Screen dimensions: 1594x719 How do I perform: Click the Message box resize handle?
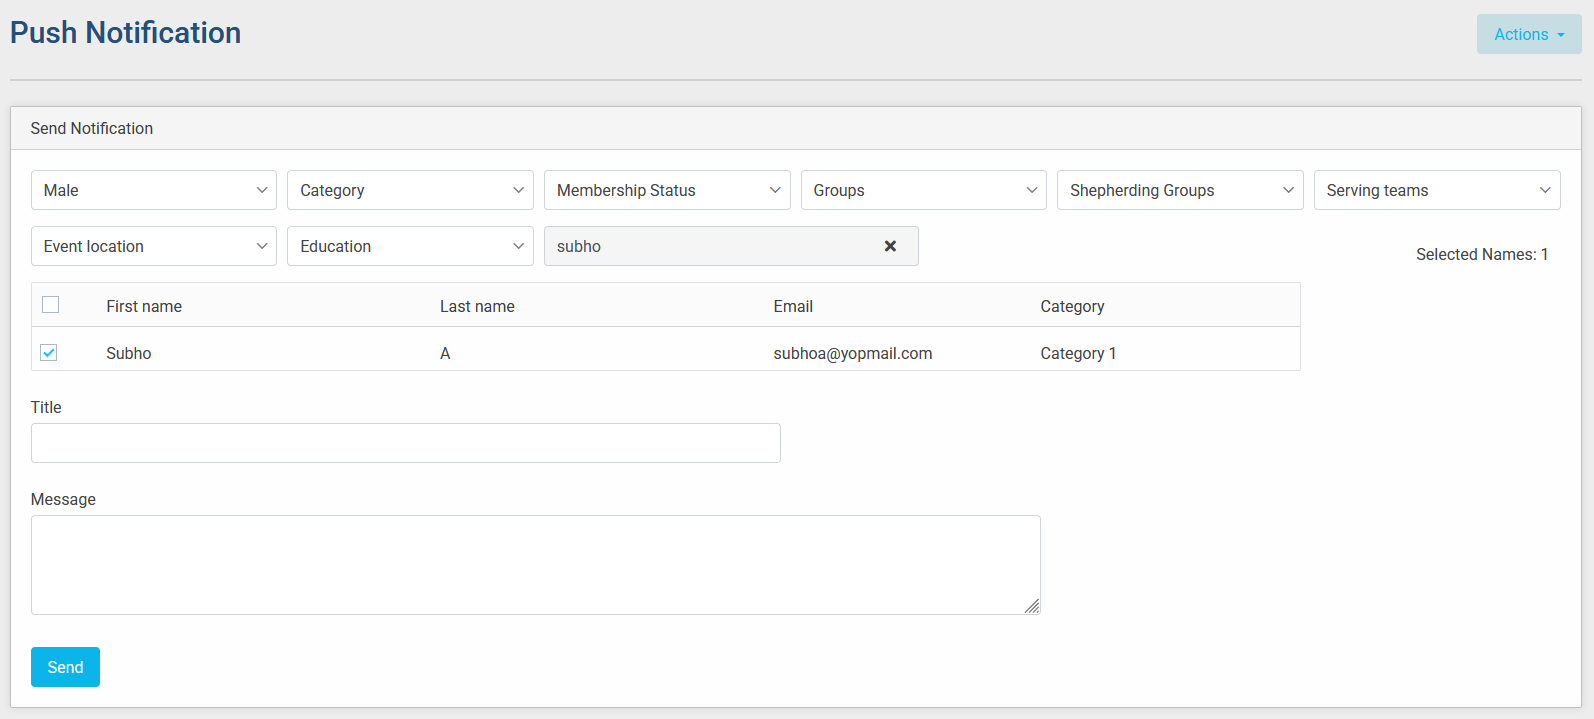coord(1032,606)
